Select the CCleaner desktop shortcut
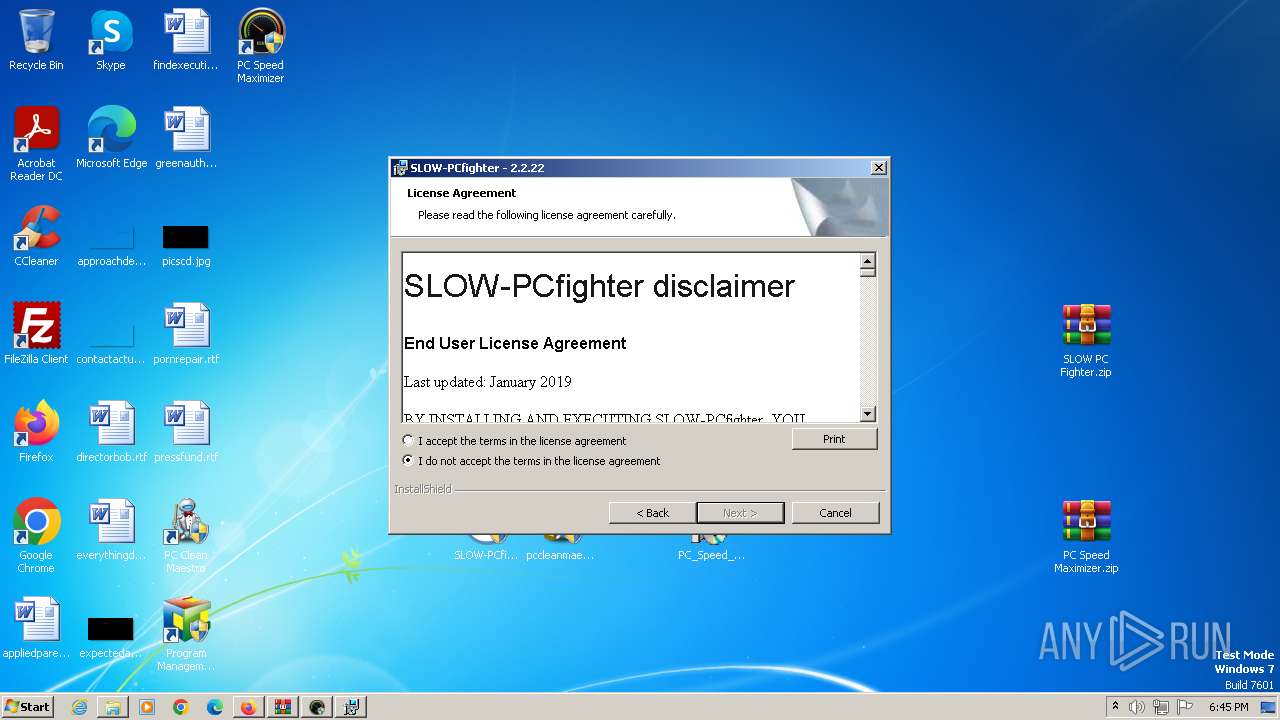This screenshot has height=720, width=1280. coord(36,236)
